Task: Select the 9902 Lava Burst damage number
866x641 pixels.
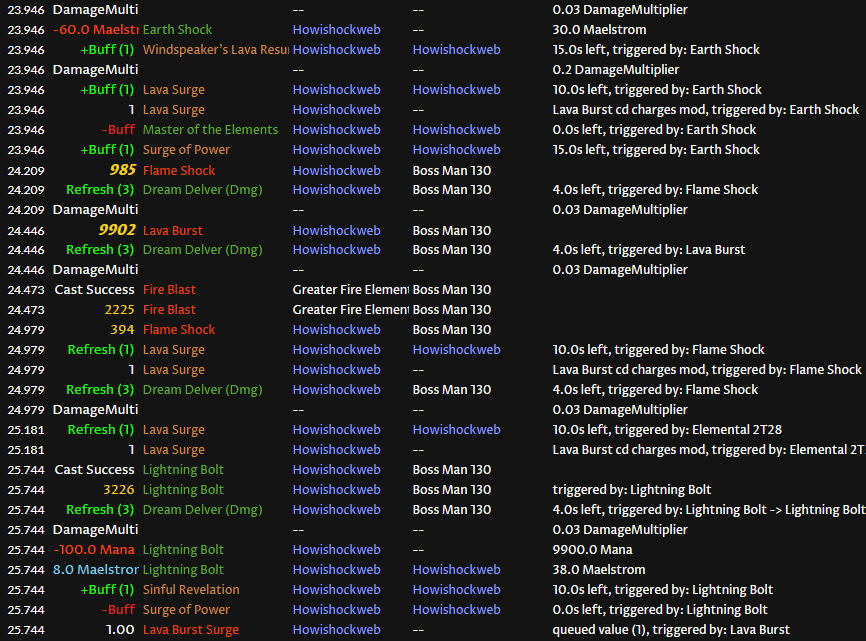Action: tap(117, 230)
